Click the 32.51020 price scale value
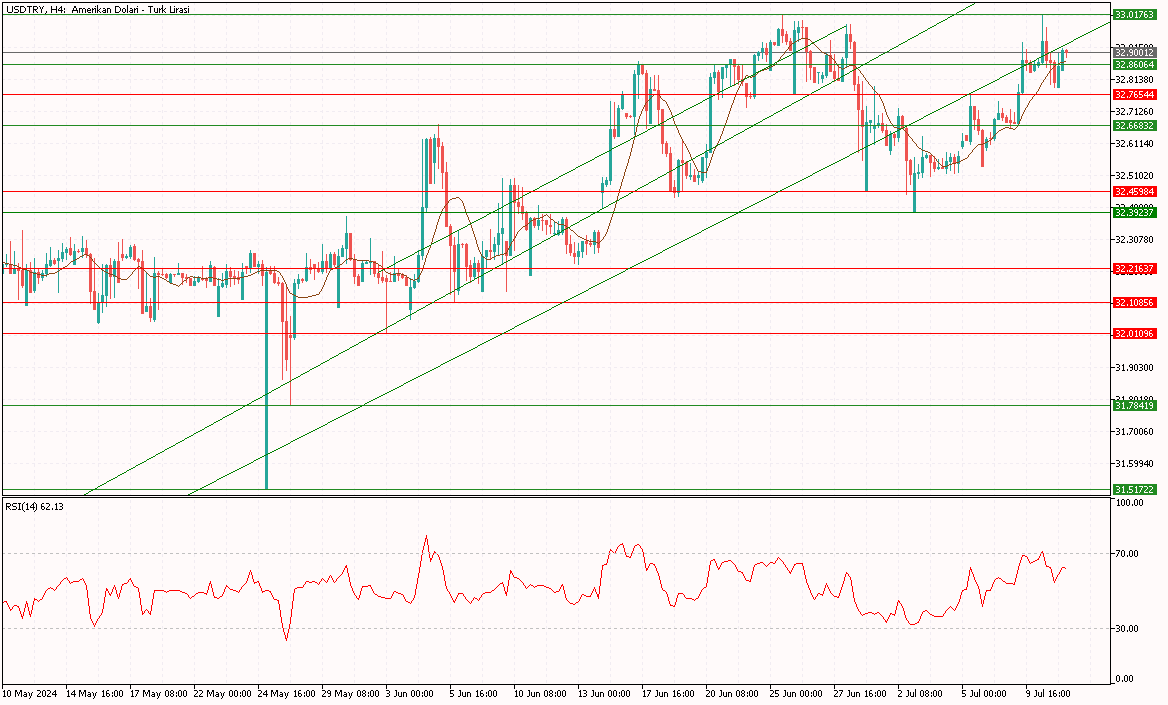 pyautogui.click(x=1134, y=176)
